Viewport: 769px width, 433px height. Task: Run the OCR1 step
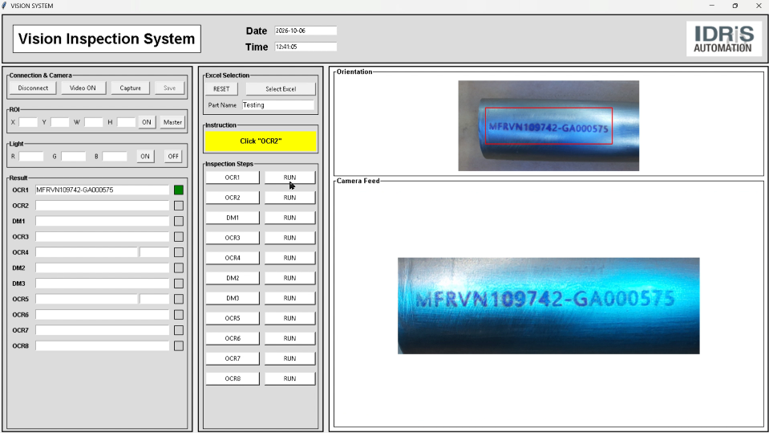pos(290,178)
